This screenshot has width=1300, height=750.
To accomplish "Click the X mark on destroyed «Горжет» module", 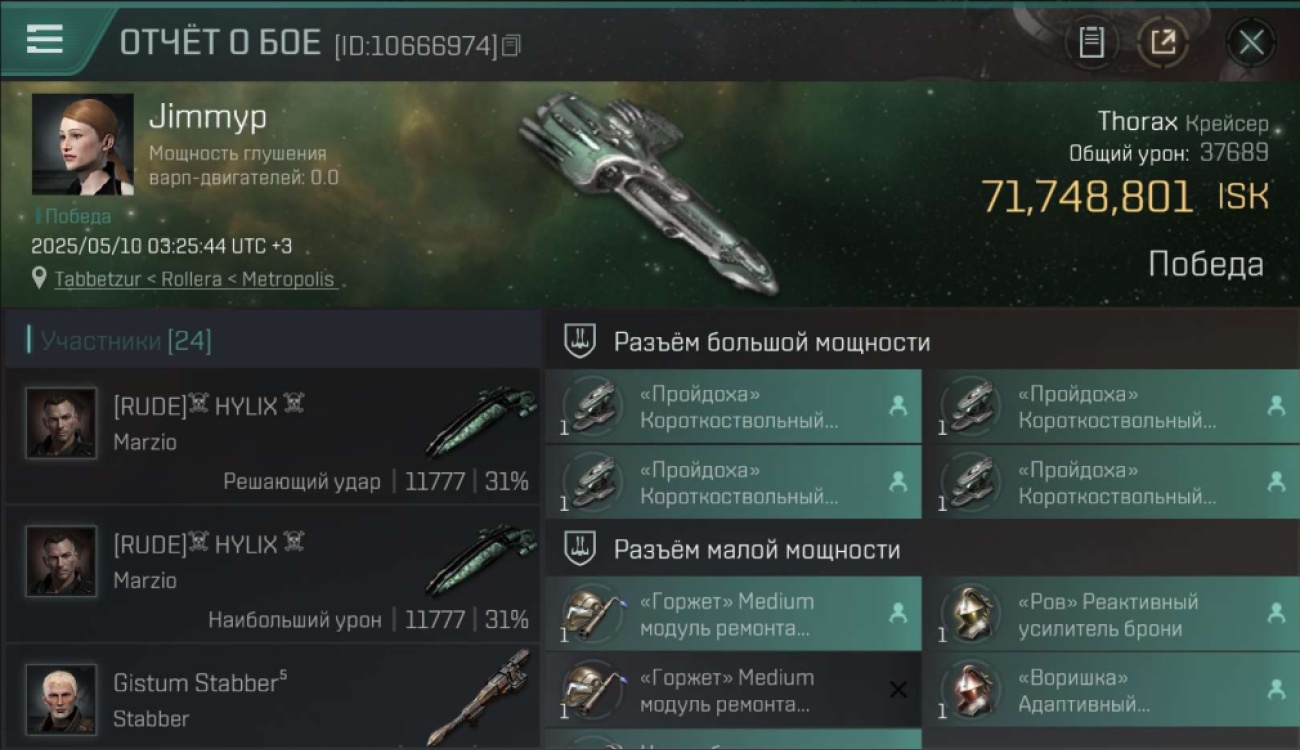I will [x=898, y=689].
